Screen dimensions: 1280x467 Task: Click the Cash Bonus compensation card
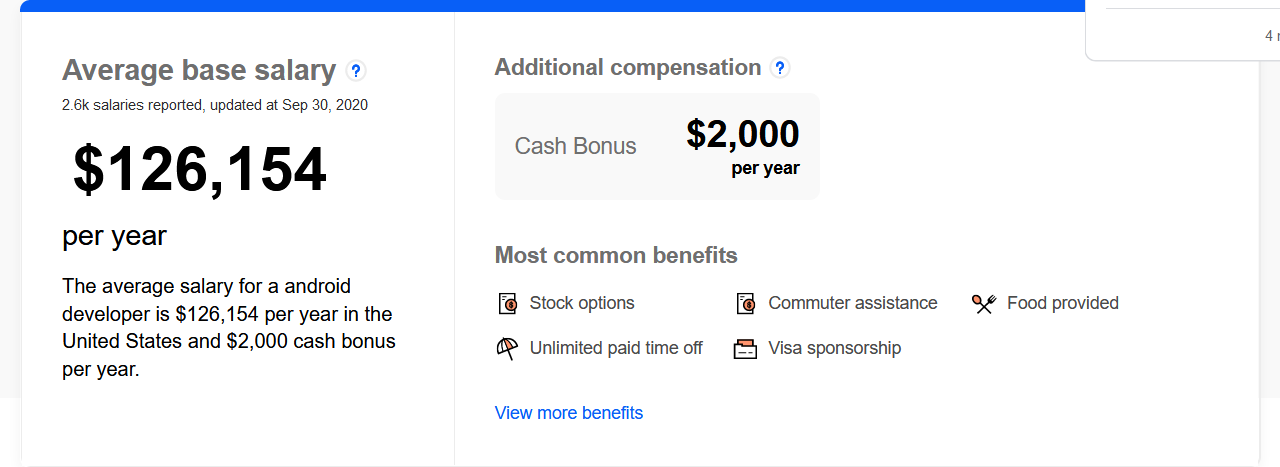point(657,146)
